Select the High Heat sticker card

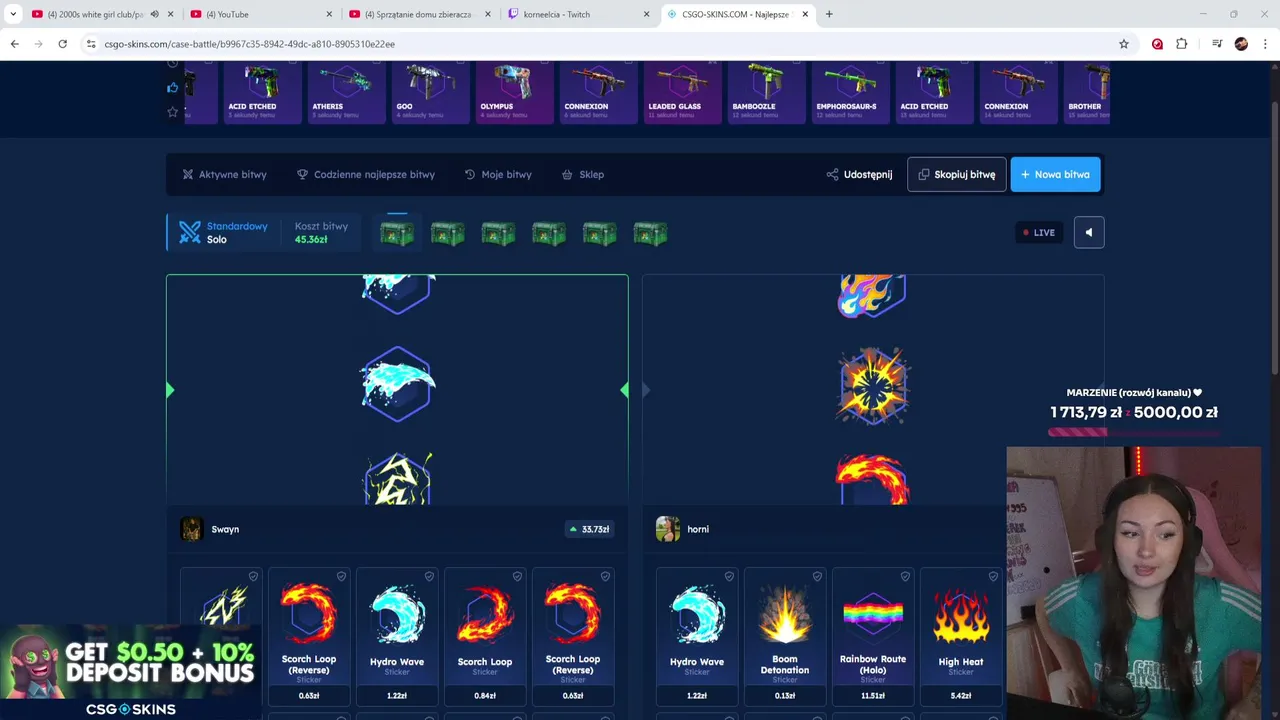click(x=961, y=636)
